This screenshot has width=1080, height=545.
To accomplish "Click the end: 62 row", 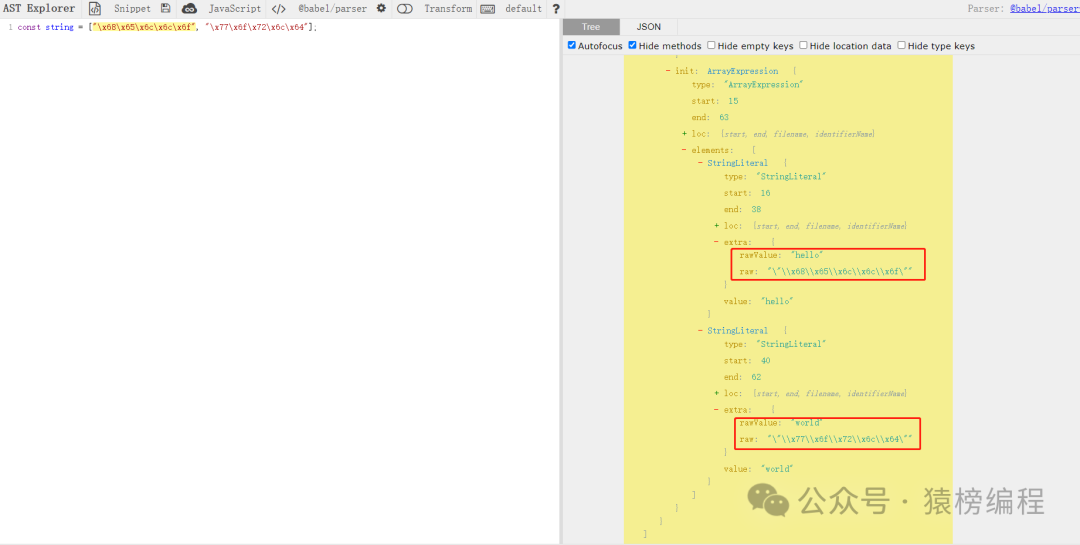I will tap(742, 378).
